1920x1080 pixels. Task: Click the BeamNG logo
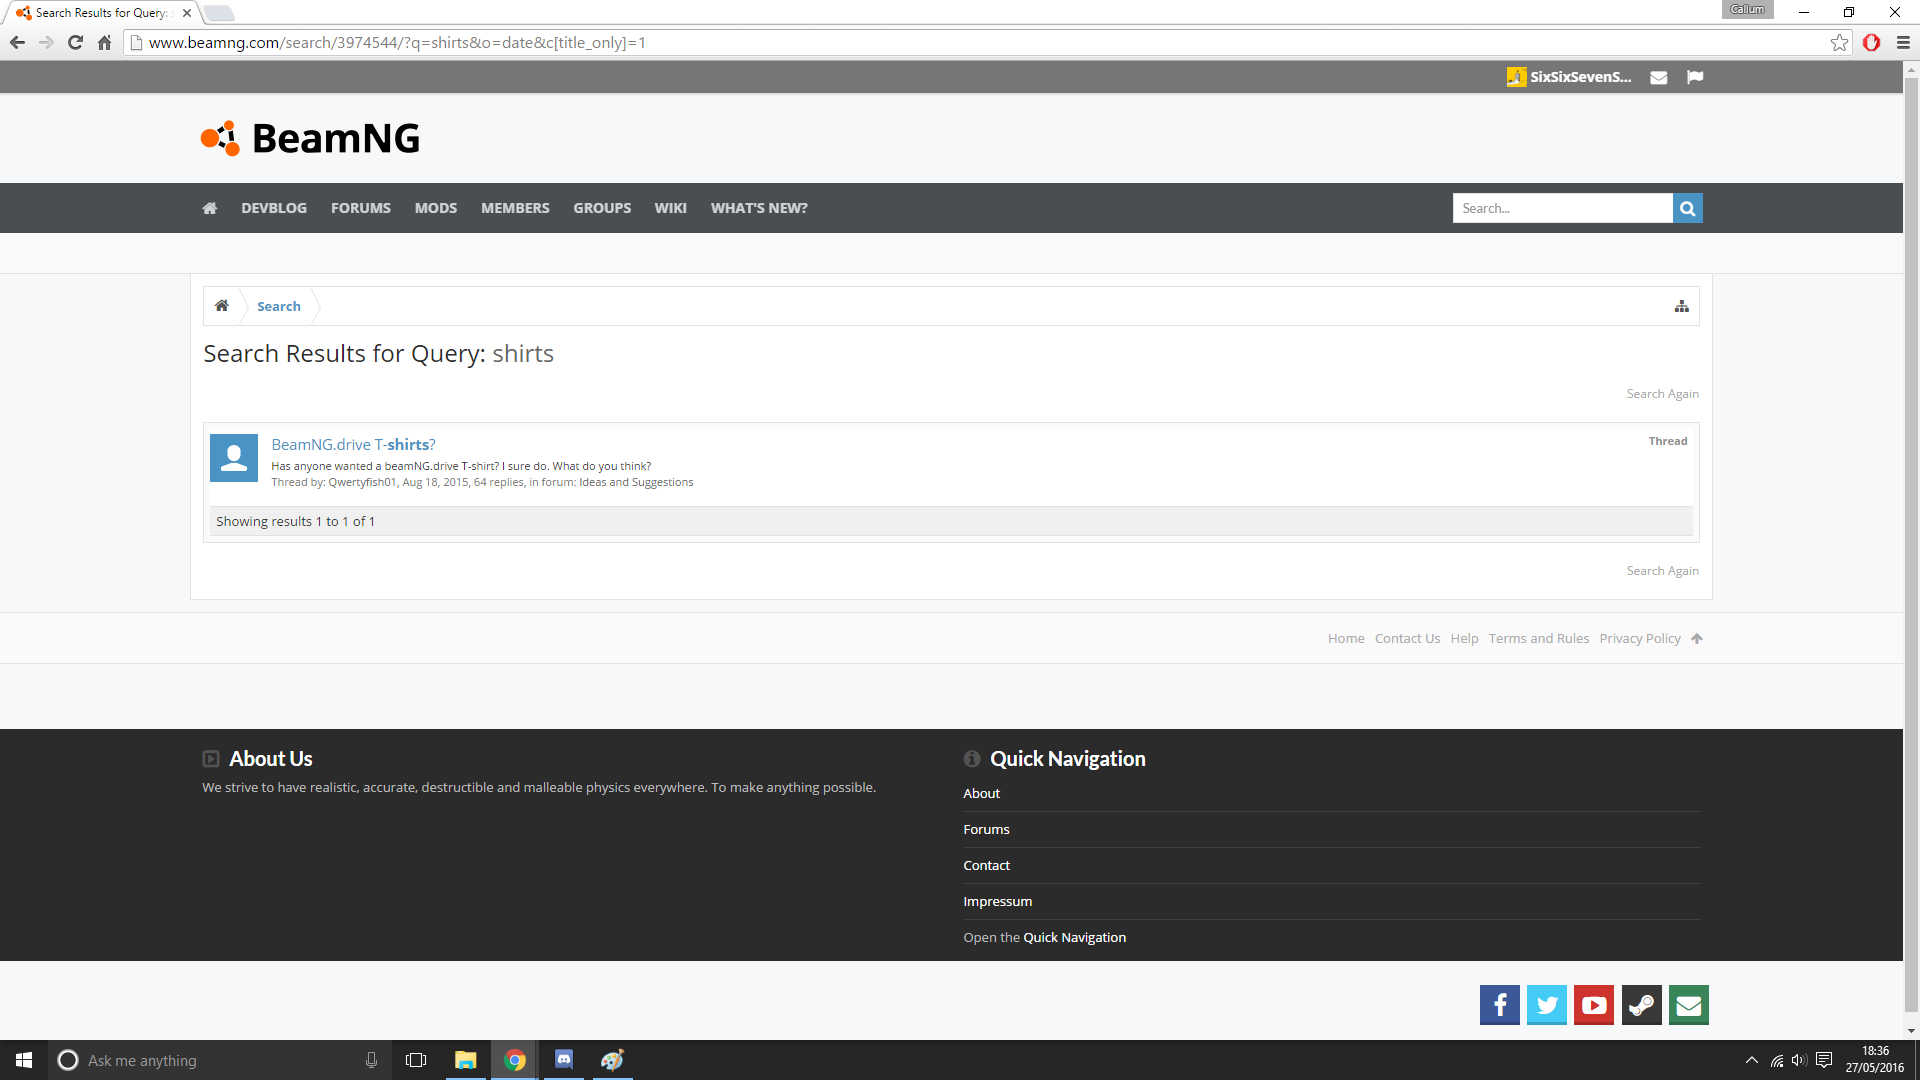[x=310, y=138]
